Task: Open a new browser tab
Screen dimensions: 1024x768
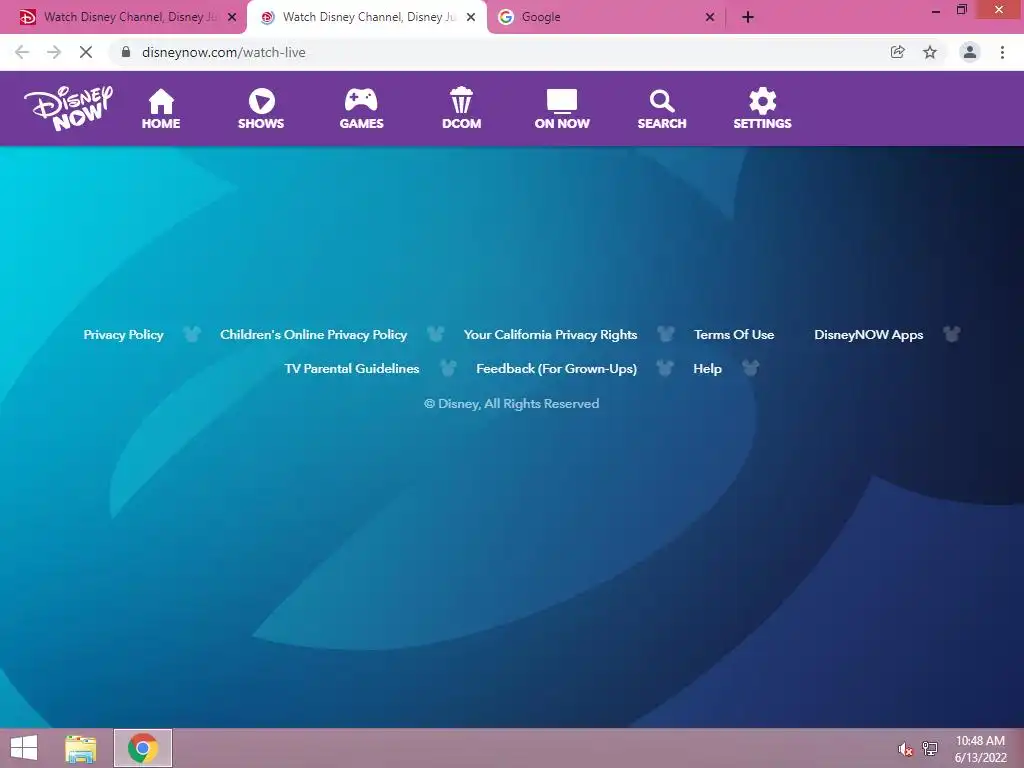Action: click(748, 17)
